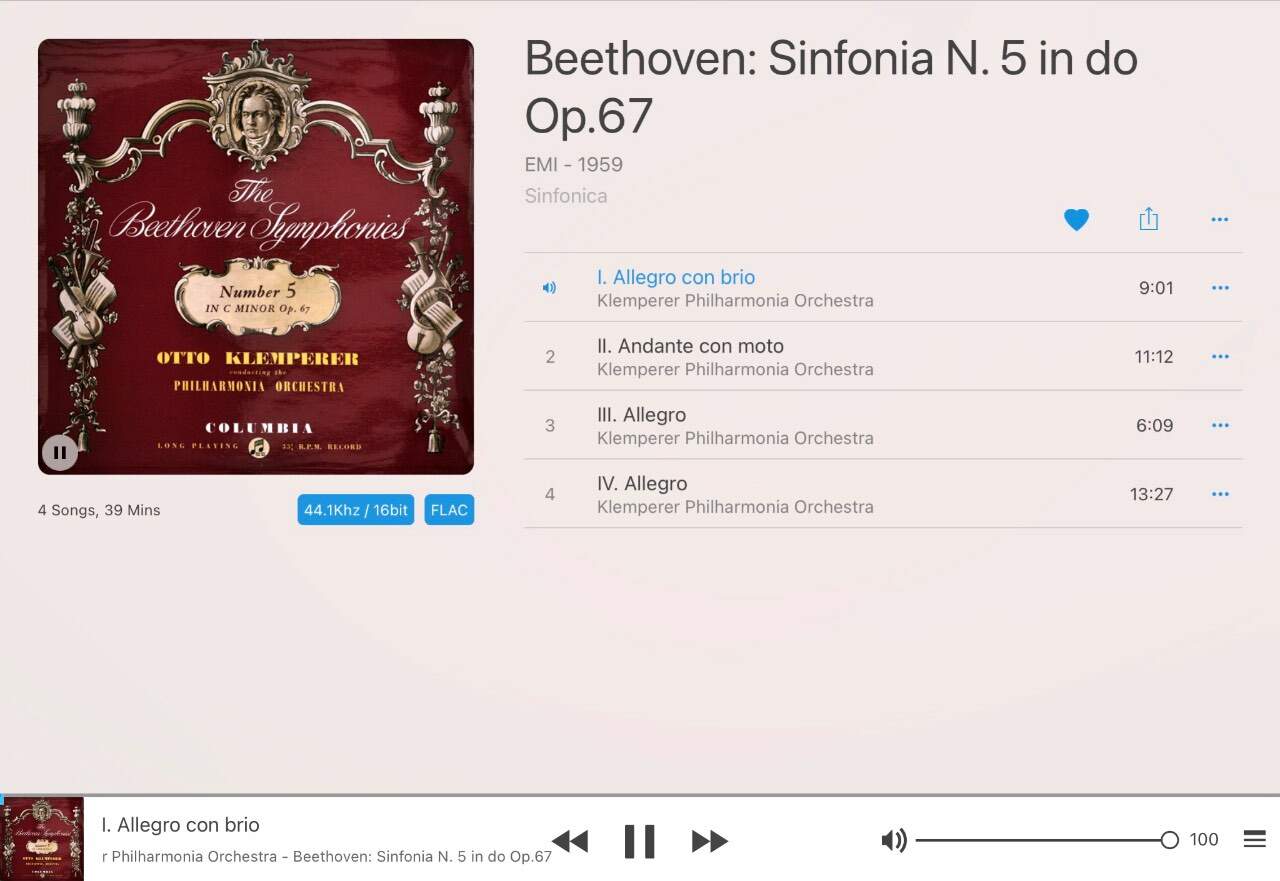Skip to the next track
The width and height of the screenshot is (1280, 881).
pos(709,841)
